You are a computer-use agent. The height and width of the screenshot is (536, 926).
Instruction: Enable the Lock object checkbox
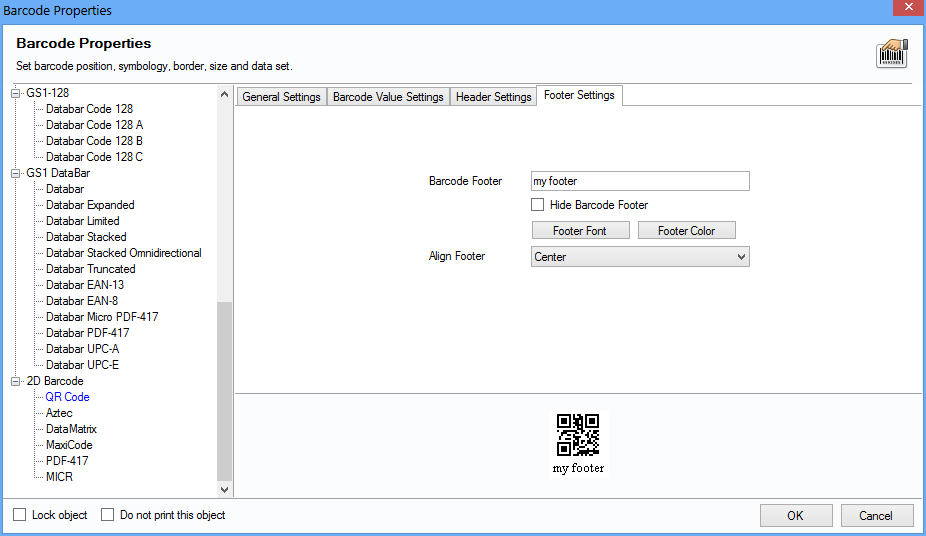[19, 515]
